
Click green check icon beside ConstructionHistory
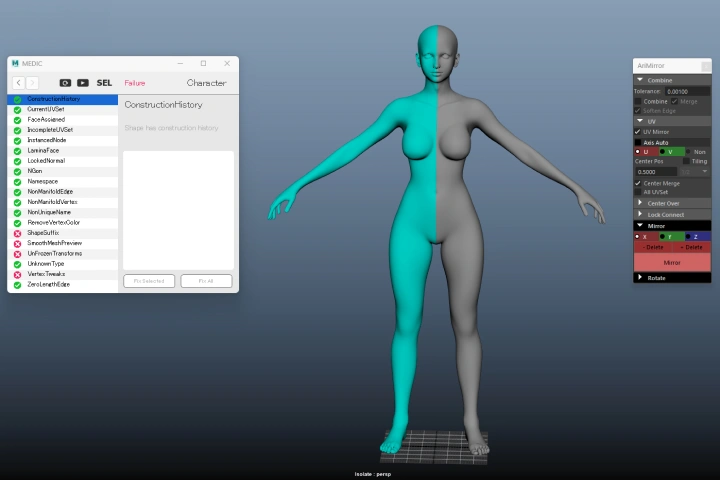pos(17,99)
